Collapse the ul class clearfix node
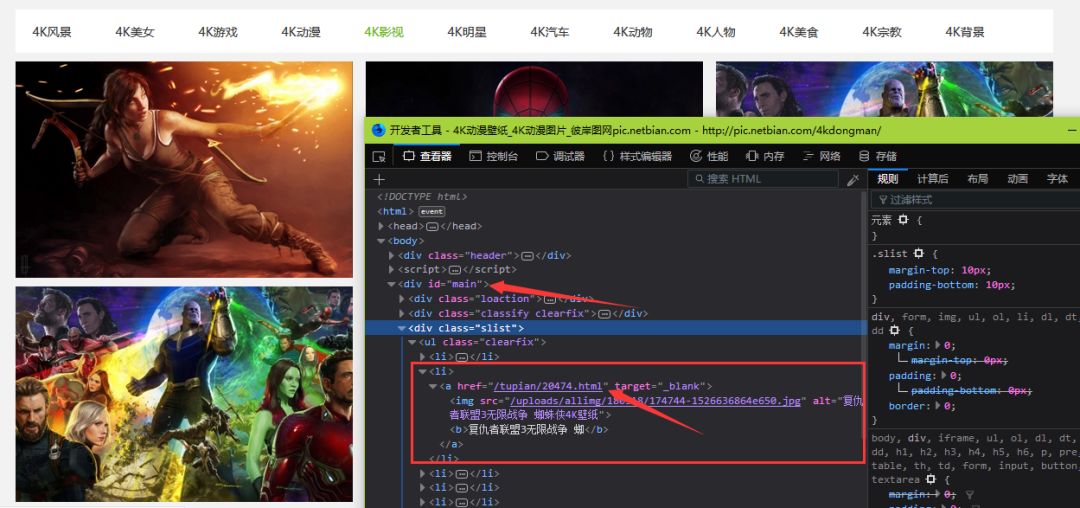The width and height of the screenshot is (1080, 508). coord(413,342)
